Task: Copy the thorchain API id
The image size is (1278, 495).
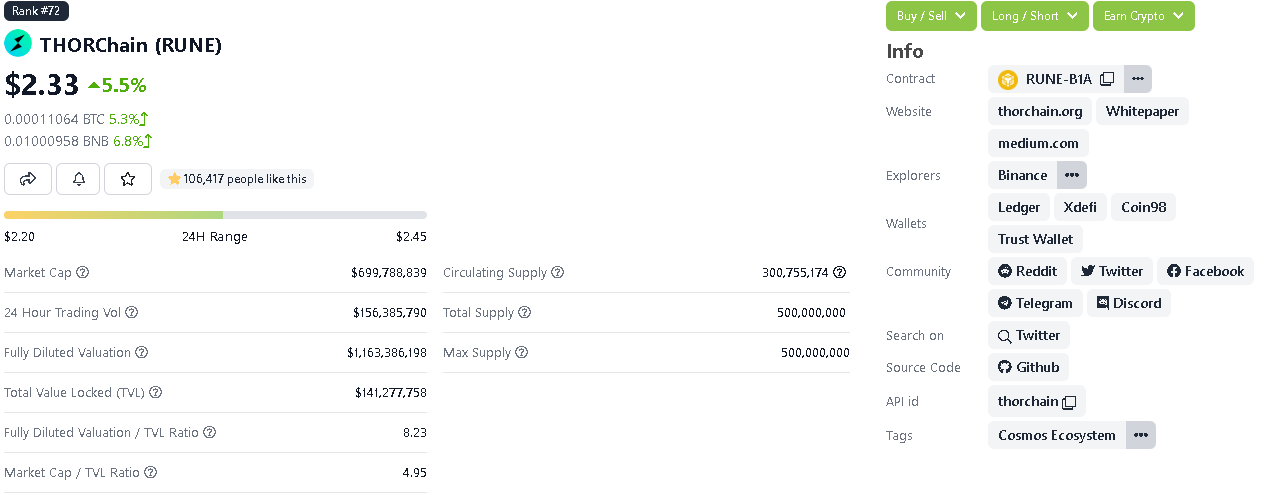Action: tap(1069, 402)
